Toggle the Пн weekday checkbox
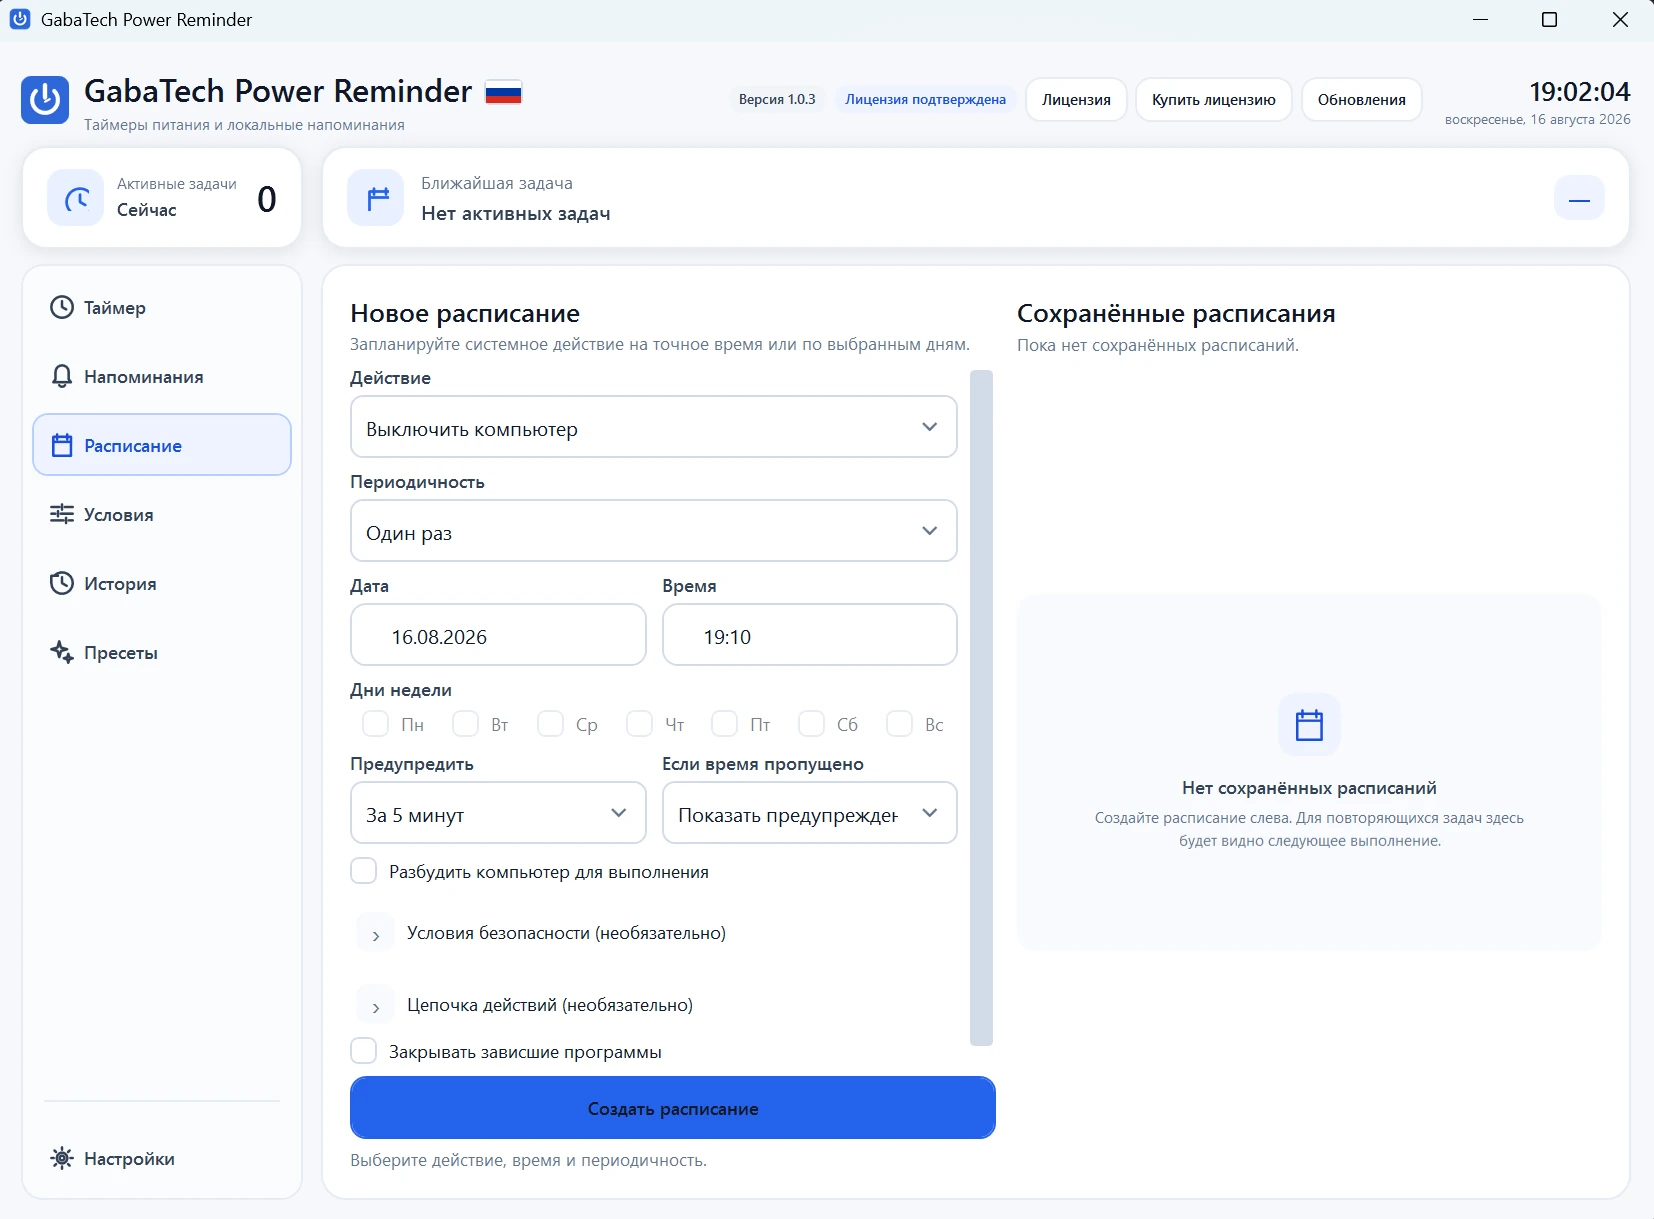 click(x=376, y=723)
